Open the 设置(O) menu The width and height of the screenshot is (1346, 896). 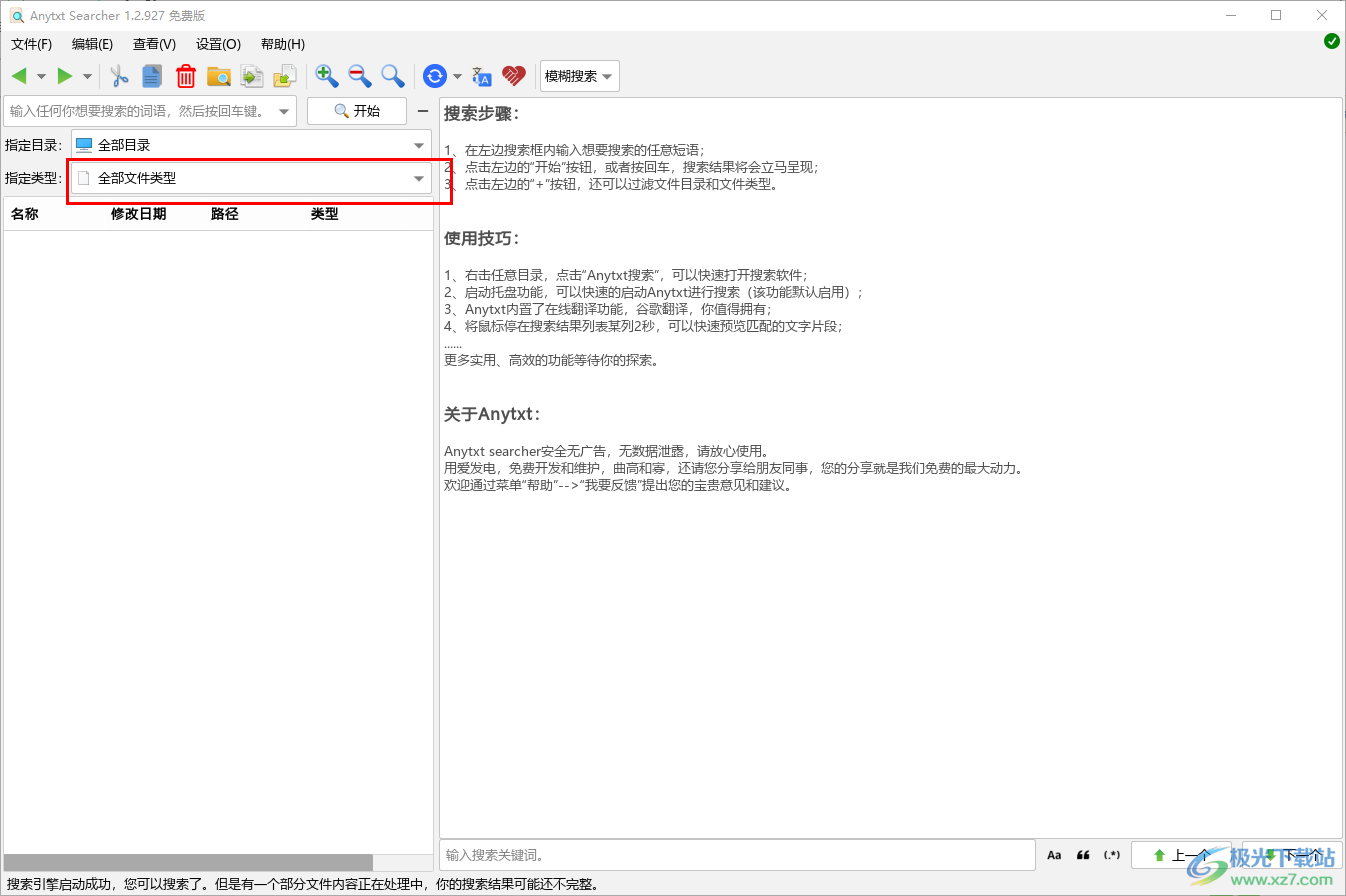(x=218, y=44)
